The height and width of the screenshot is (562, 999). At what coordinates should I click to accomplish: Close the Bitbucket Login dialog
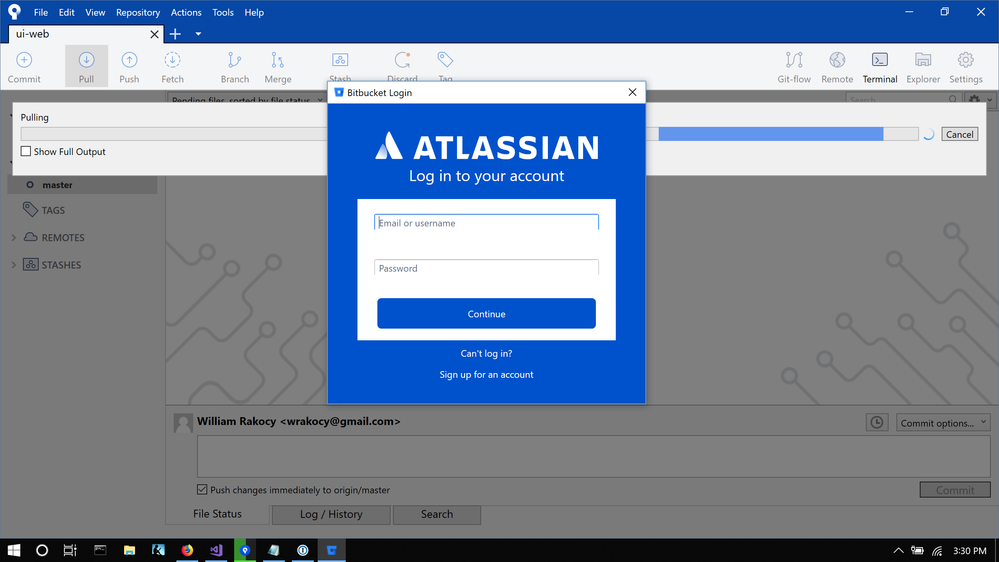point(632,92)
